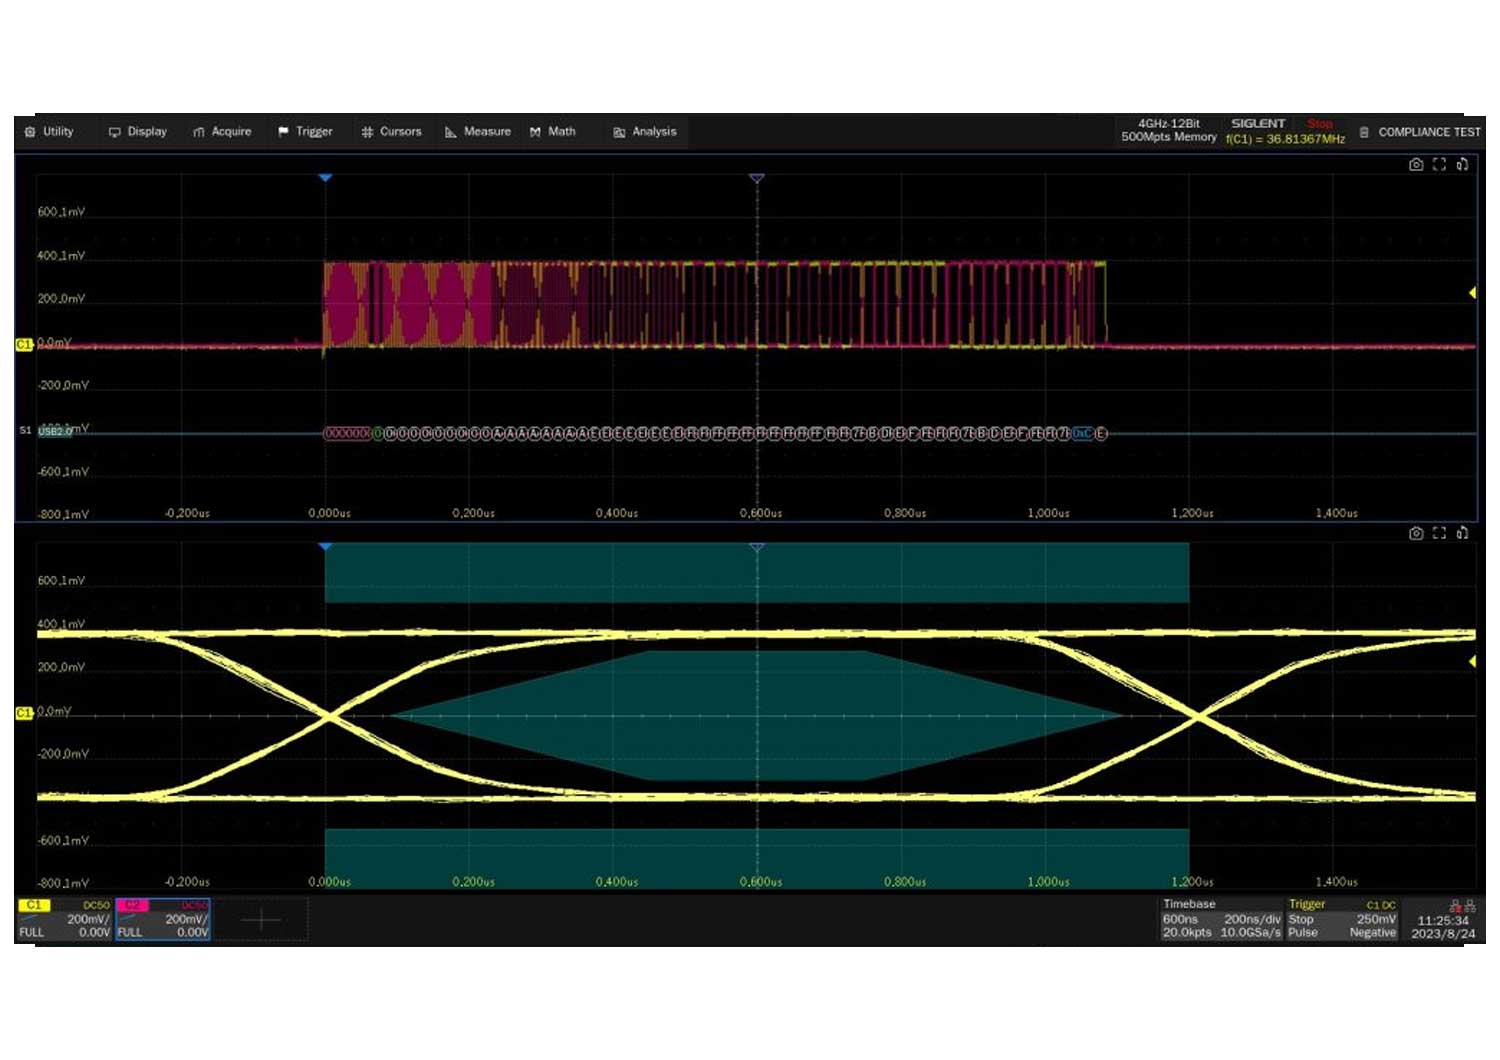
Task: Click rotate icon in eye diagram window
Action: point(1462,534)
